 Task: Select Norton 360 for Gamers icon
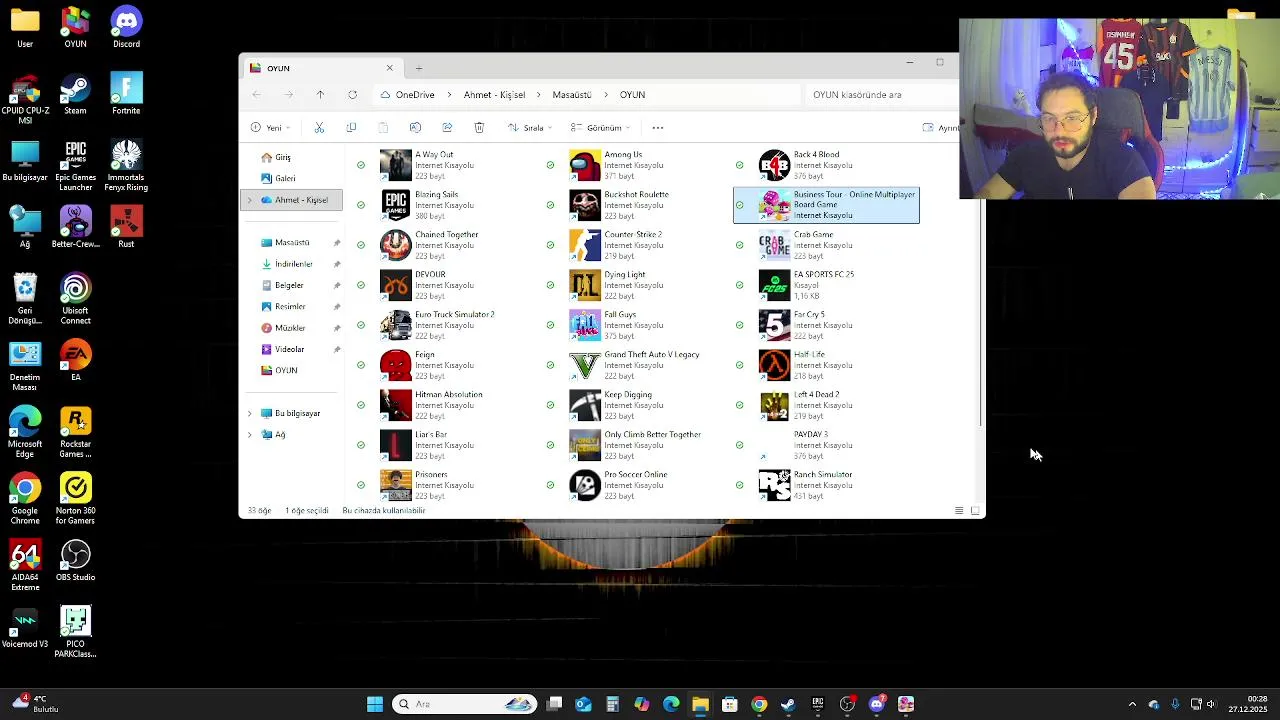tap(75, 498)
